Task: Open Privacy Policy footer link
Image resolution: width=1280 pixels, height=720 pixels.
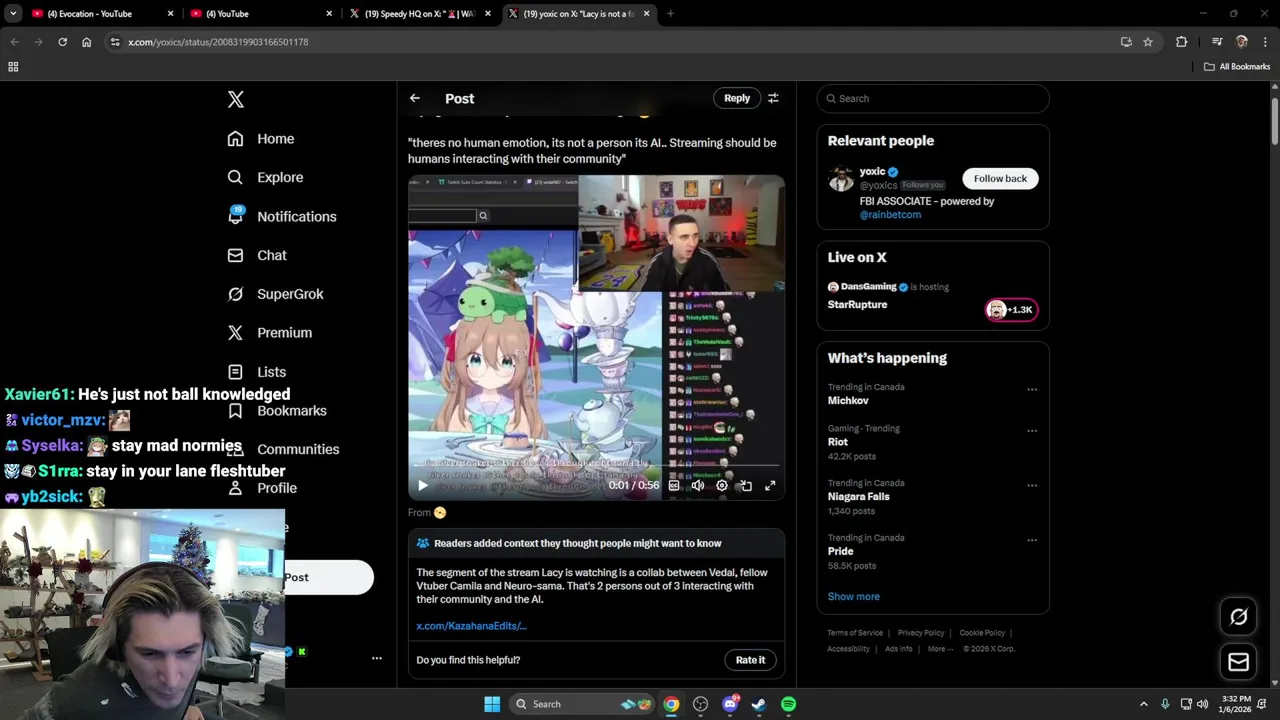Action: (921, 633)
